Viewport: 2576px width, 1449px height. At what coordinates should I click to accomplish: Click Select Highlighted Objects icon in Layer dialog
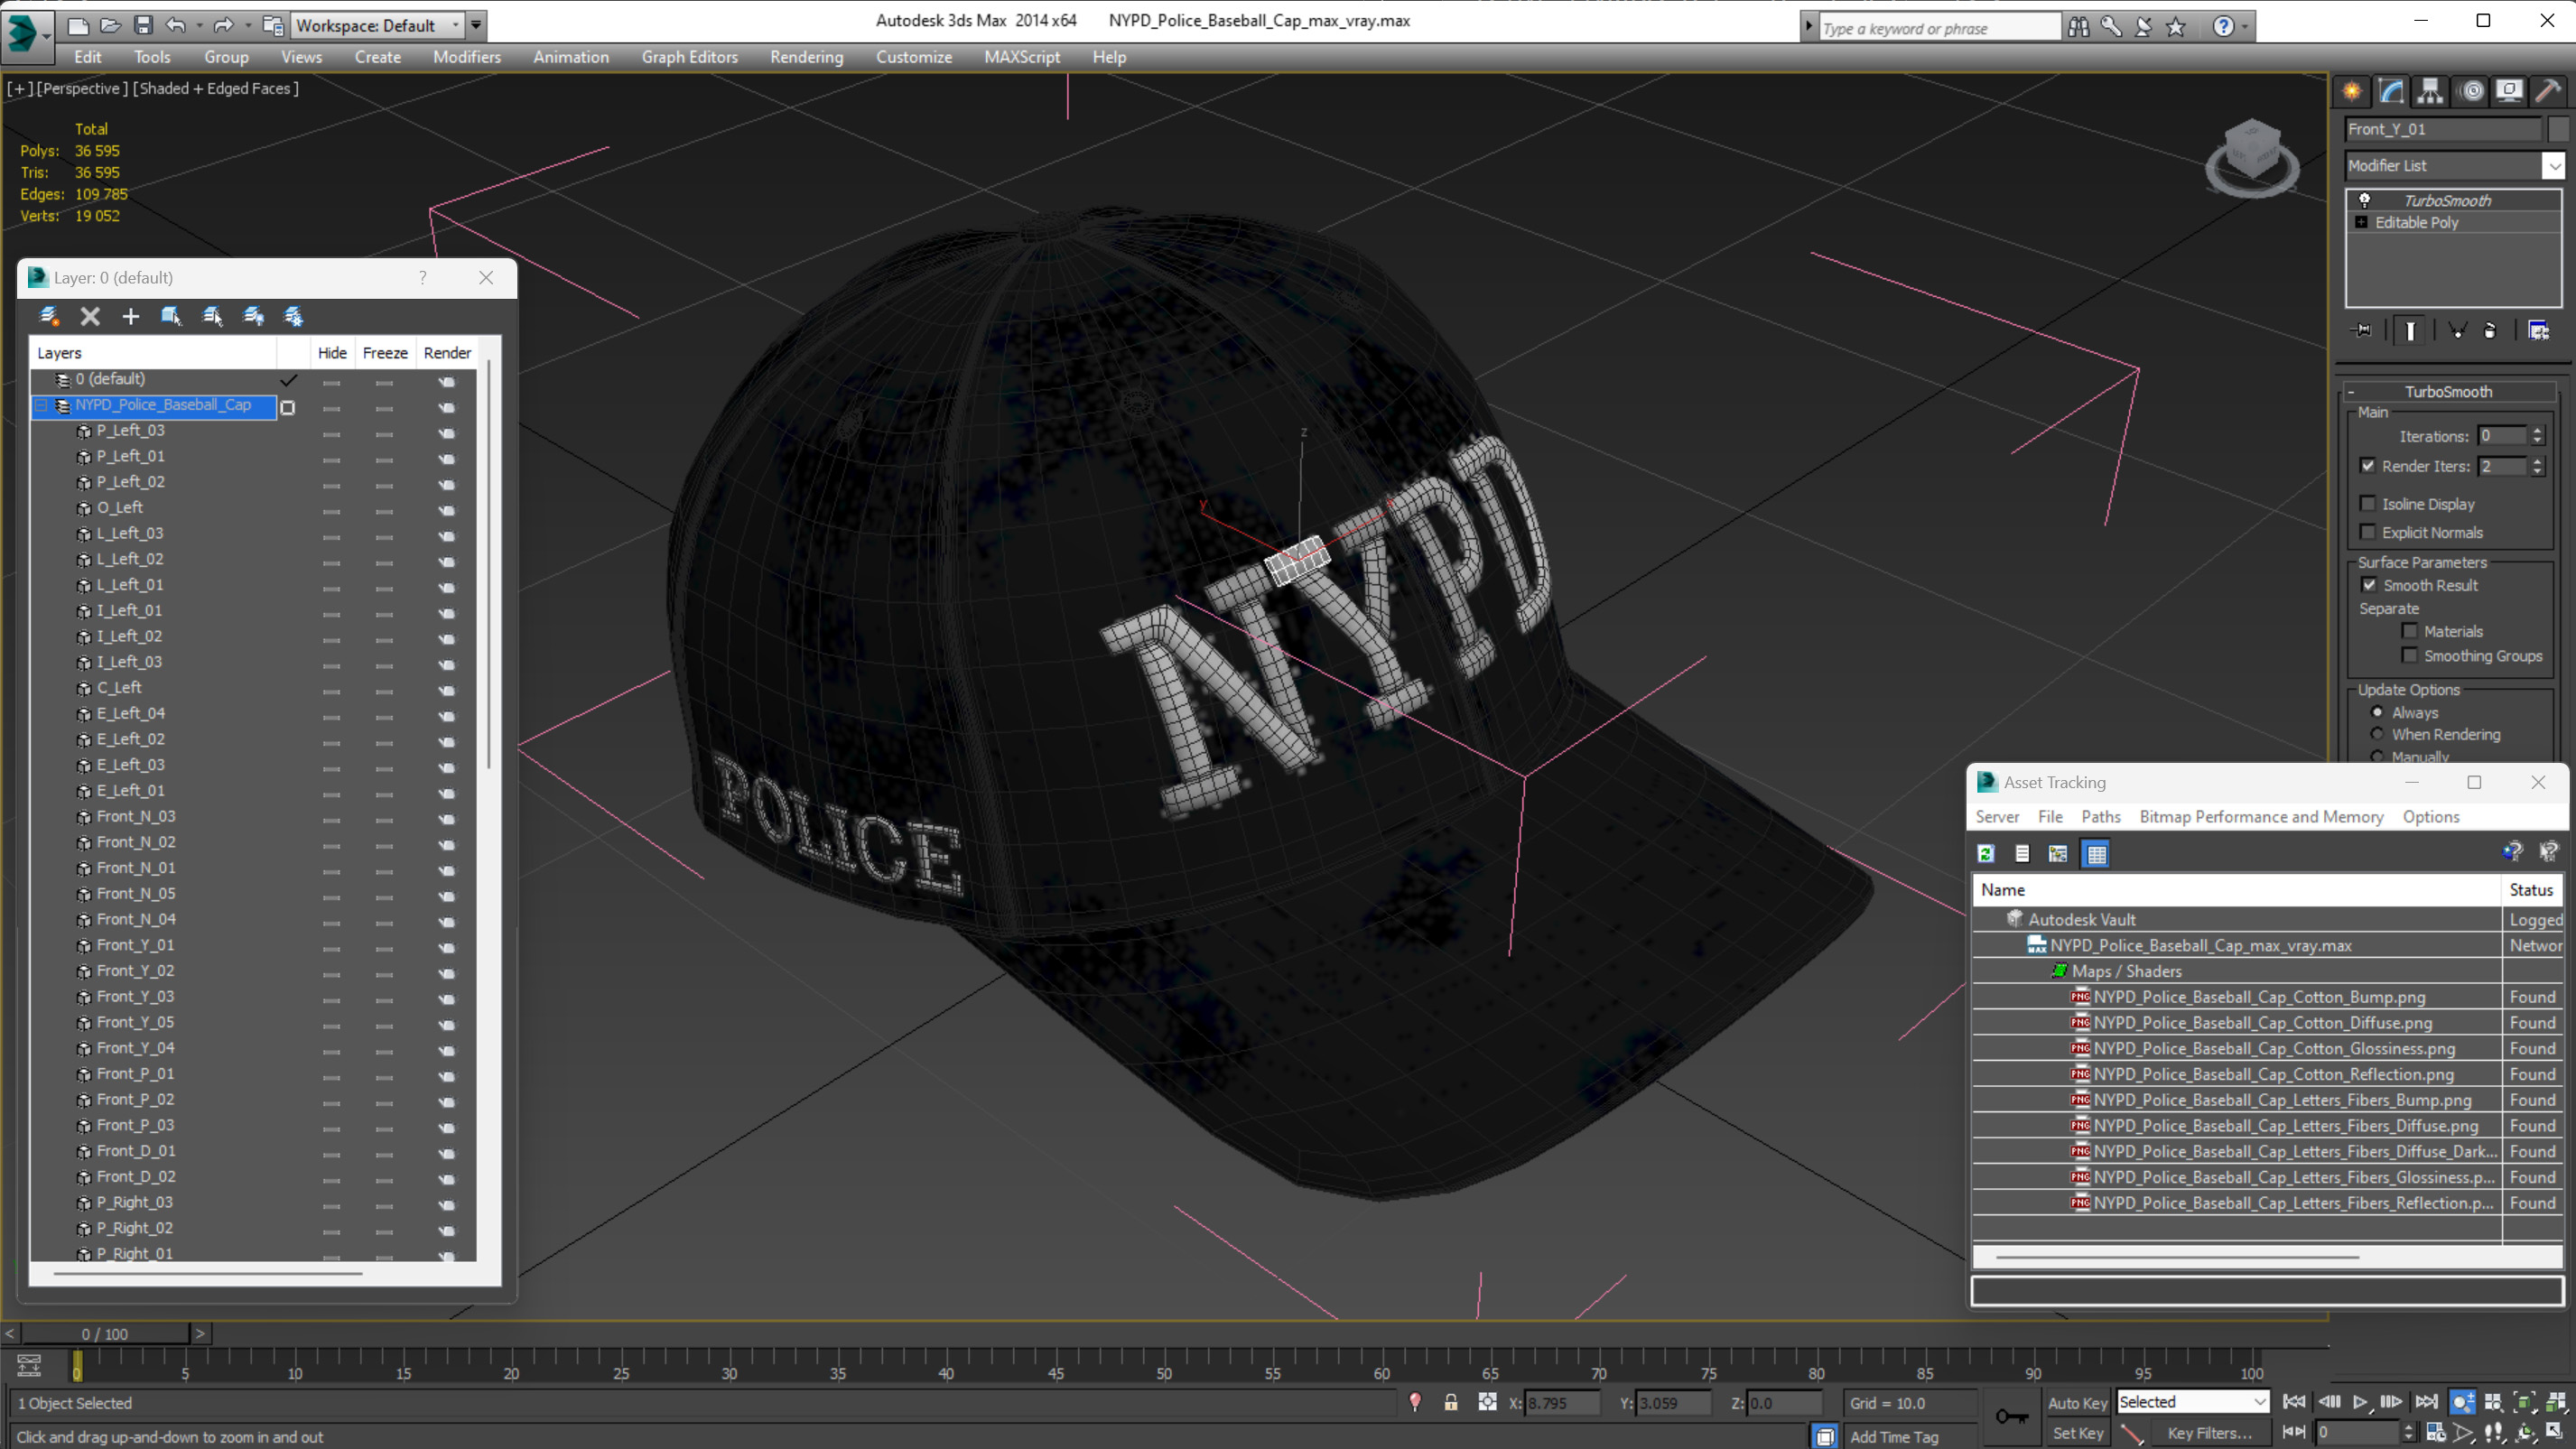pyautogui.click(x=171, y=316)
